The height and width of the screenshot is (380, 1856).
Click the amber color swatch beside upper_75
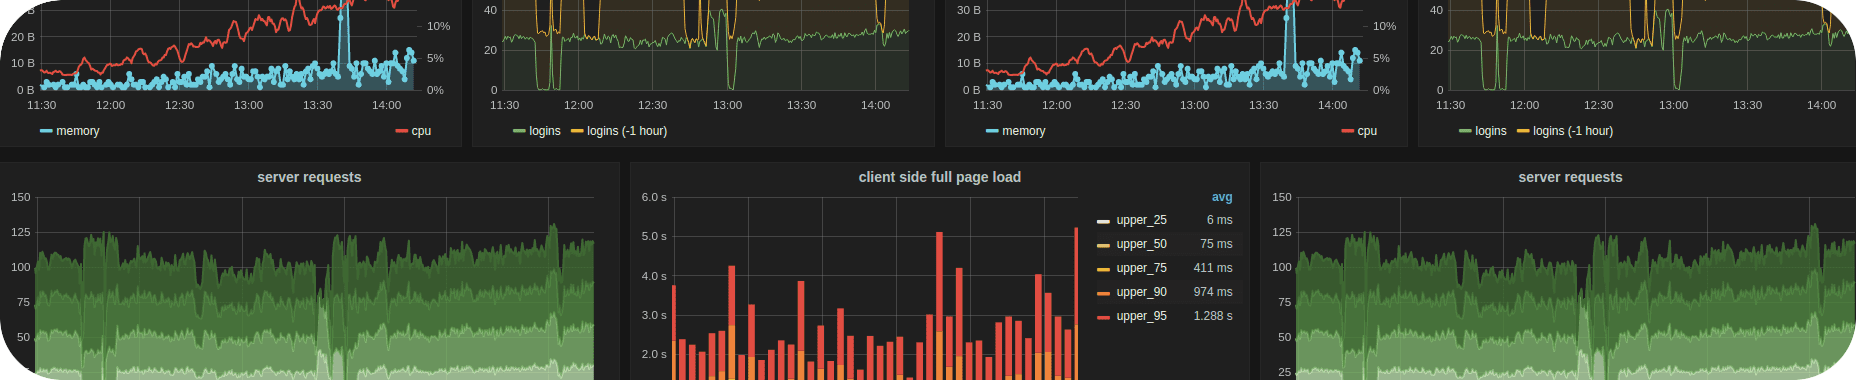1103,269
